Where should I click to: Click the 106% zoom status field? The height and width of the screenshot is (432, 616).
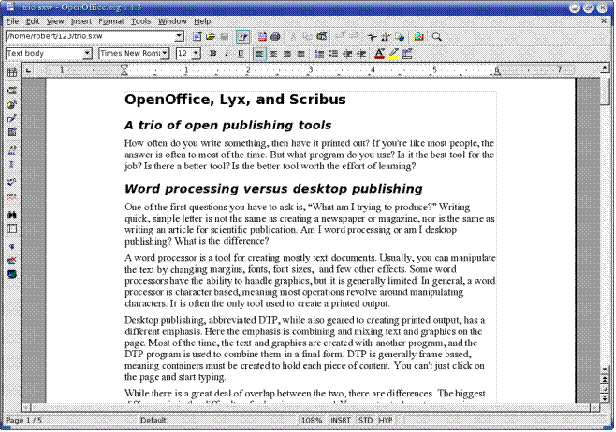(x=312, y=420)
